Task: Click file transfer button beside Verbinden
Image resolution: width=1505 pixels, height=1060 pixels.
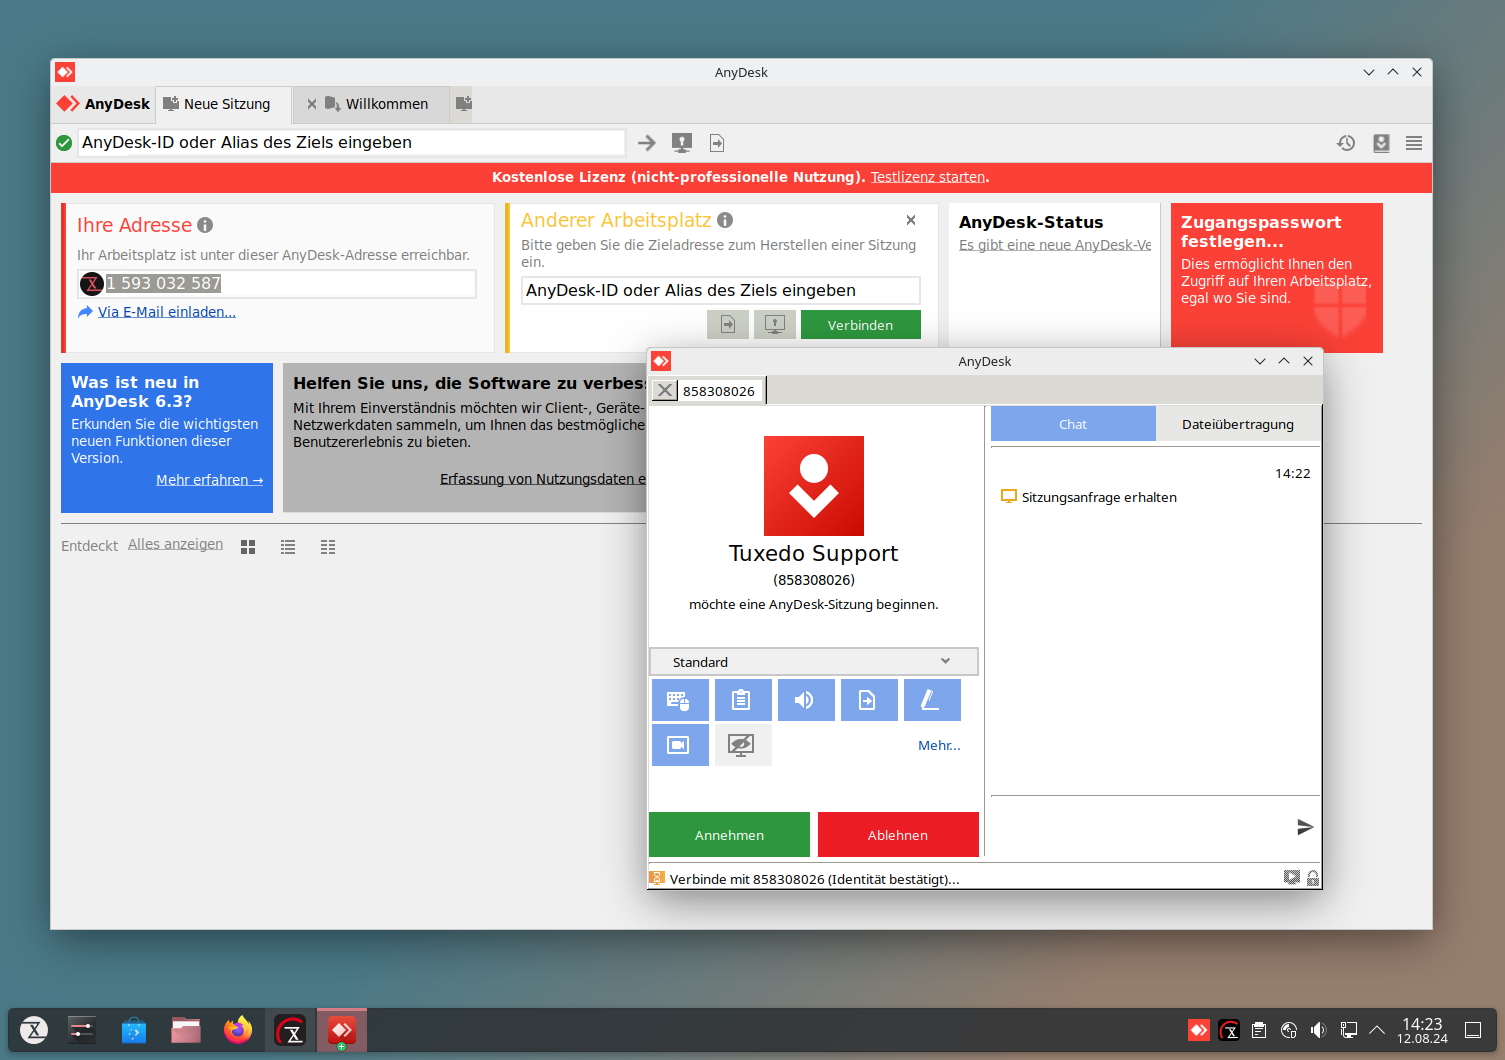Action: coord(728,324)
